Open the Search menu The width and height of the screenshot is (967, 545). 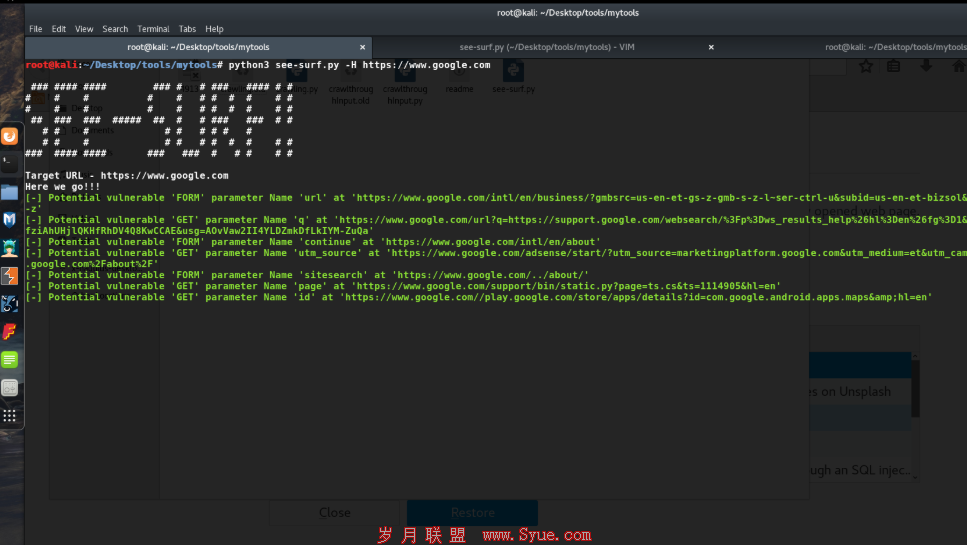[115, 29]
